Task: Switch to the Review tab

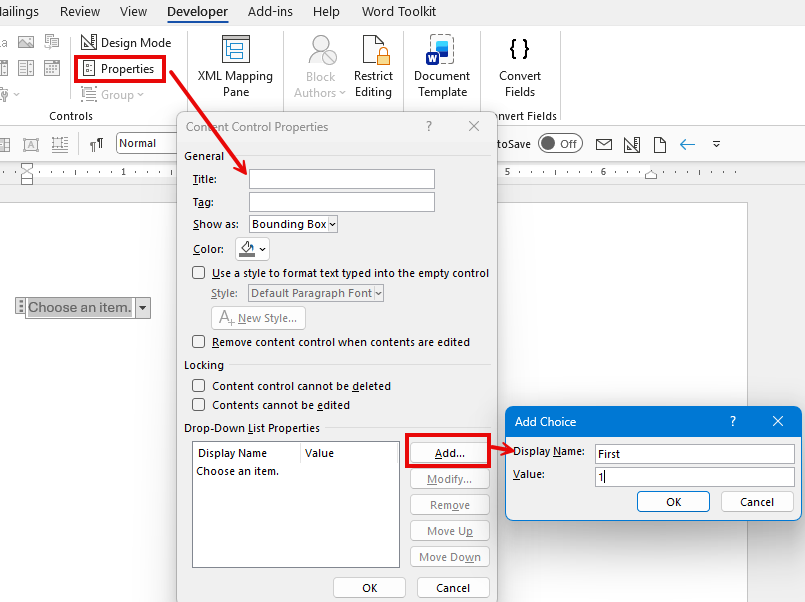Action: [x=80, y=11]
